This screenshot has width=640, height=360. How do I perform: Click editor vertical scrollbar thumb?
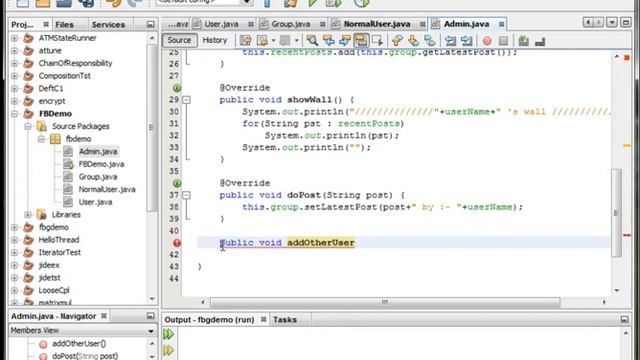click(x=616, y=213)
